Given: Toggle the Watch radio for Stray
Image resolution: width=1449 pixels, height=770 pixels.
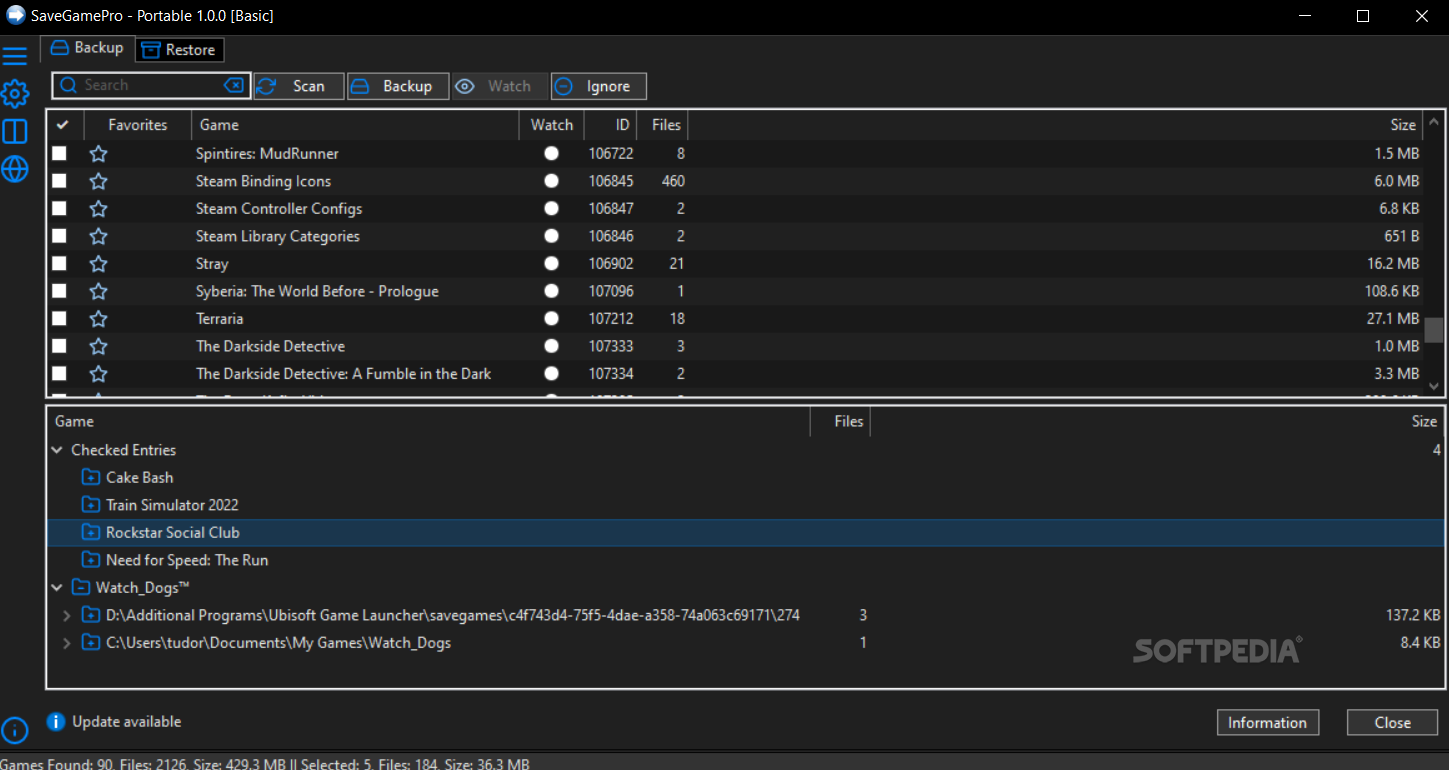Looking at the screenshot, I should (551, 264).
